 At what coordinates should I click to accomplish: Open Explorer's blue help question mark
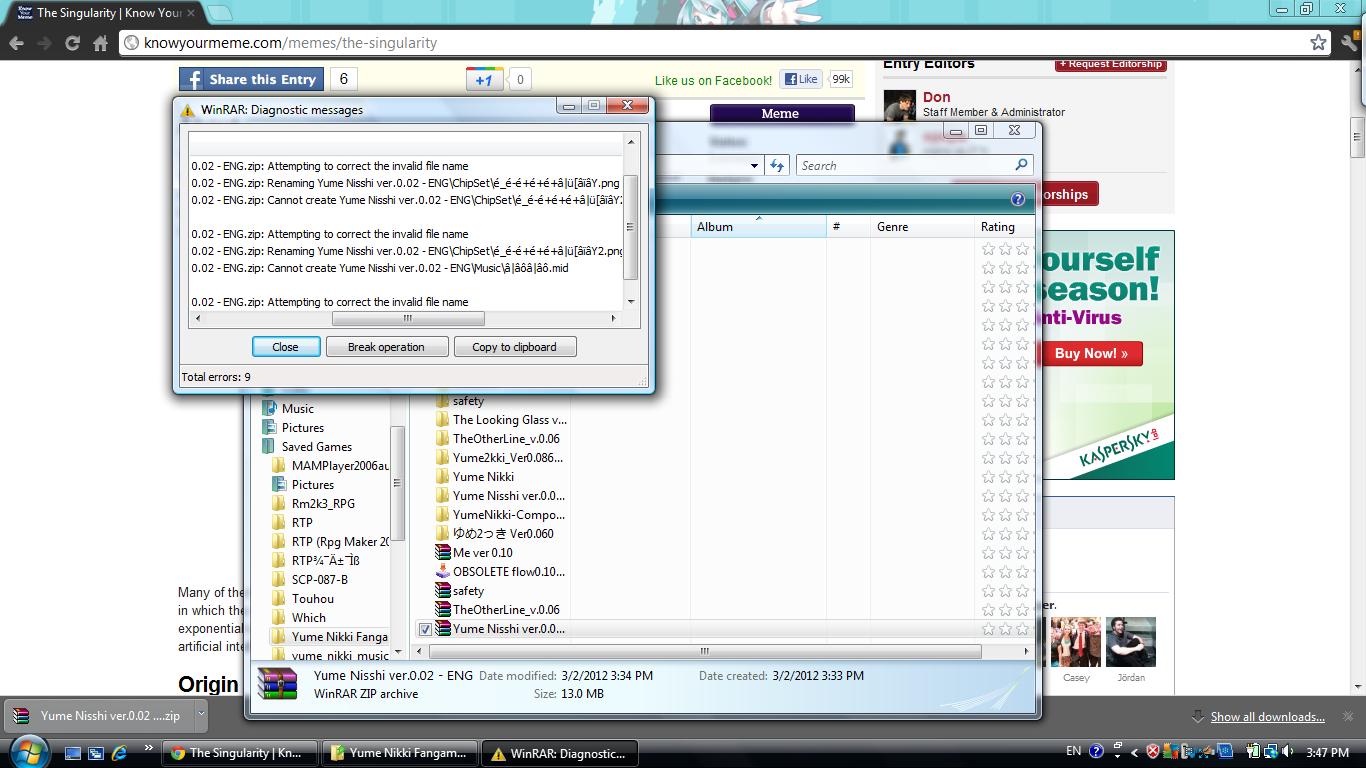(x=1017, y=199)
